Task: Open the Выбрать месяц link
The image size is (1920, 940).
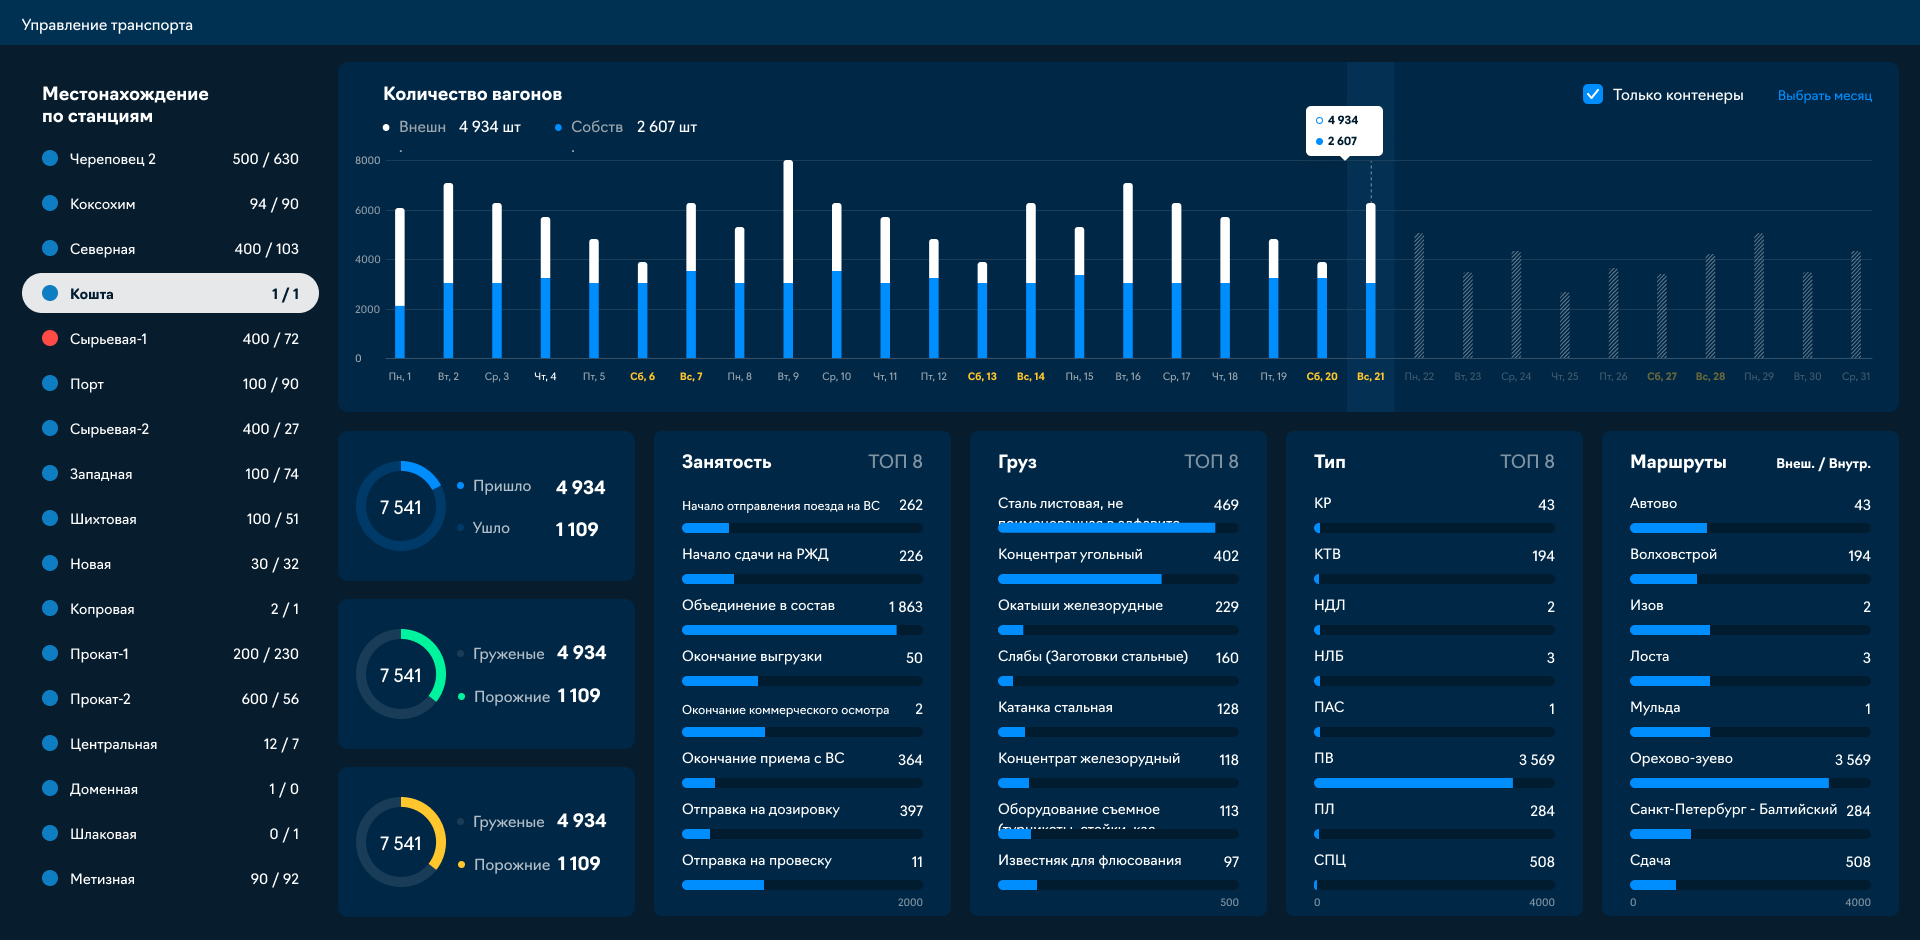Action: coord(1825,96)
